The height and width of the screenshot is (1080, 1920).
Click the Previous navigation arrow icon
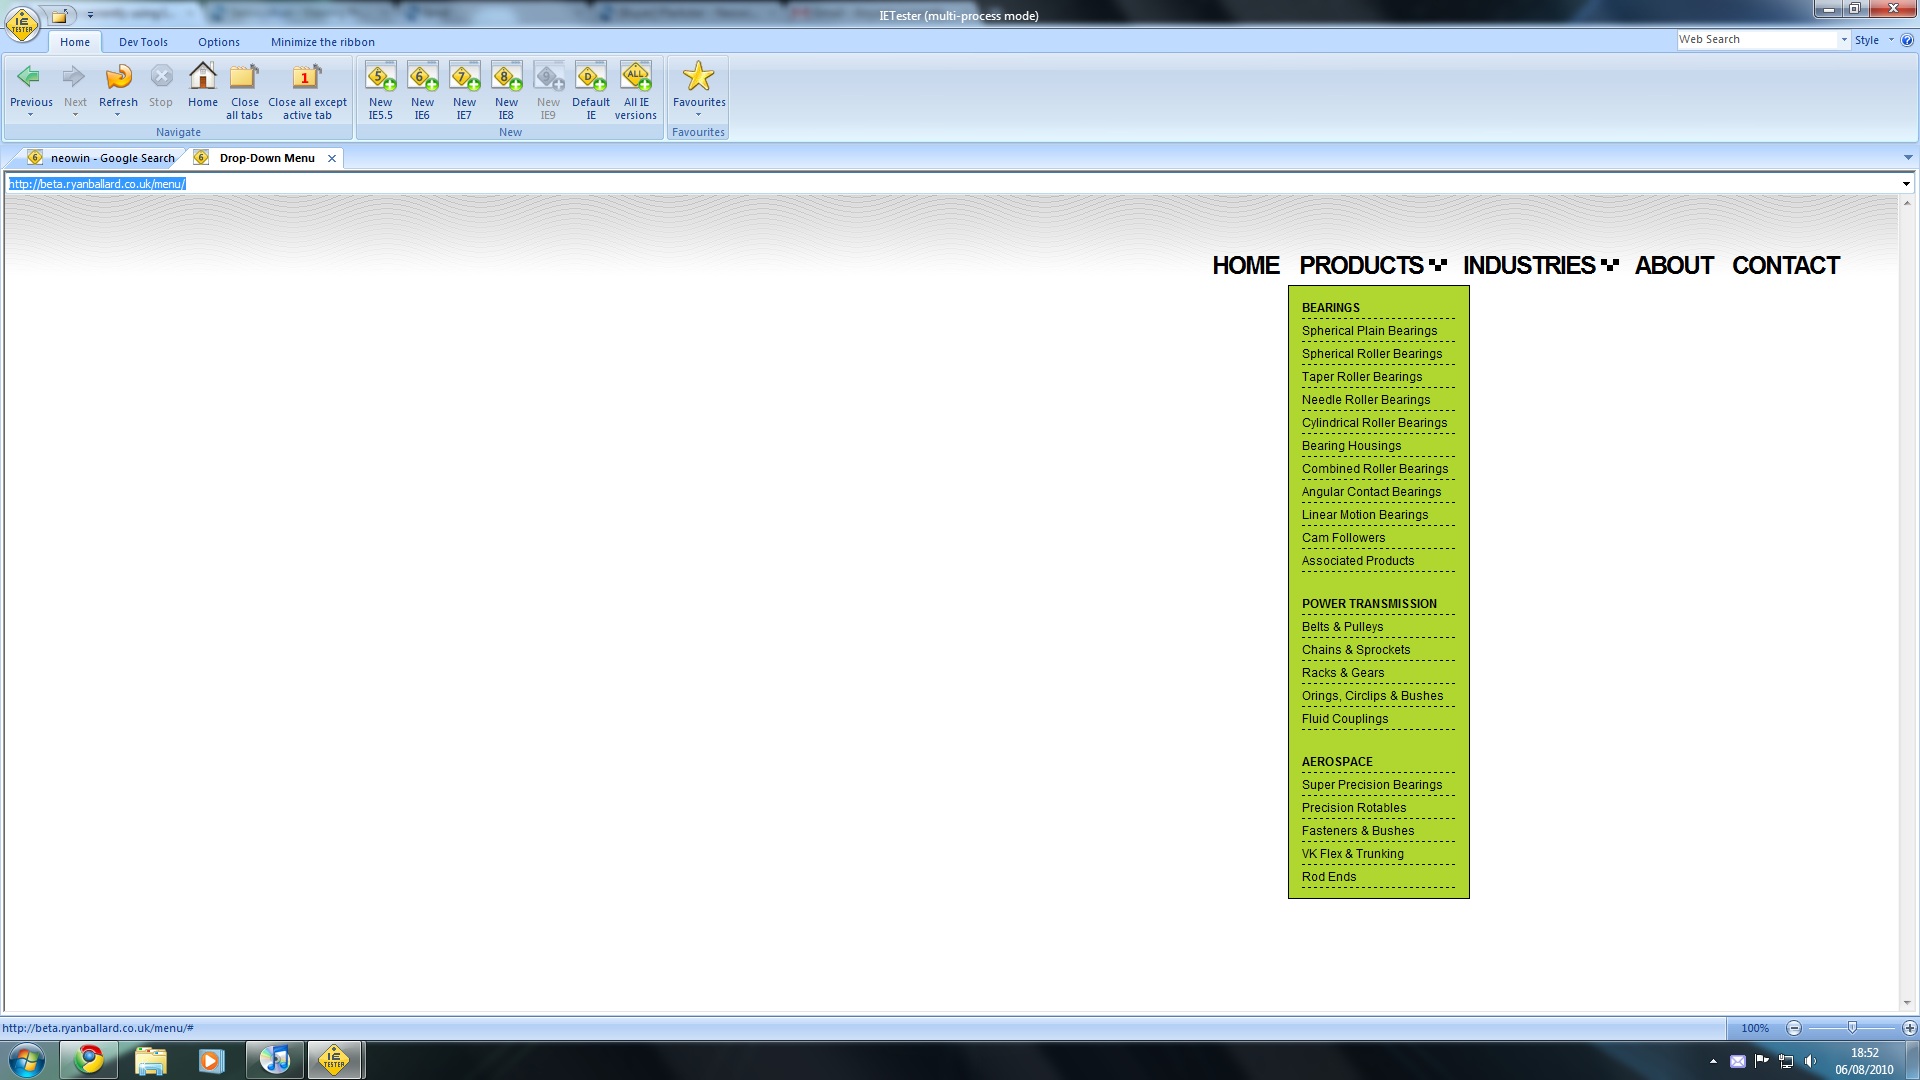click(30, 78)
